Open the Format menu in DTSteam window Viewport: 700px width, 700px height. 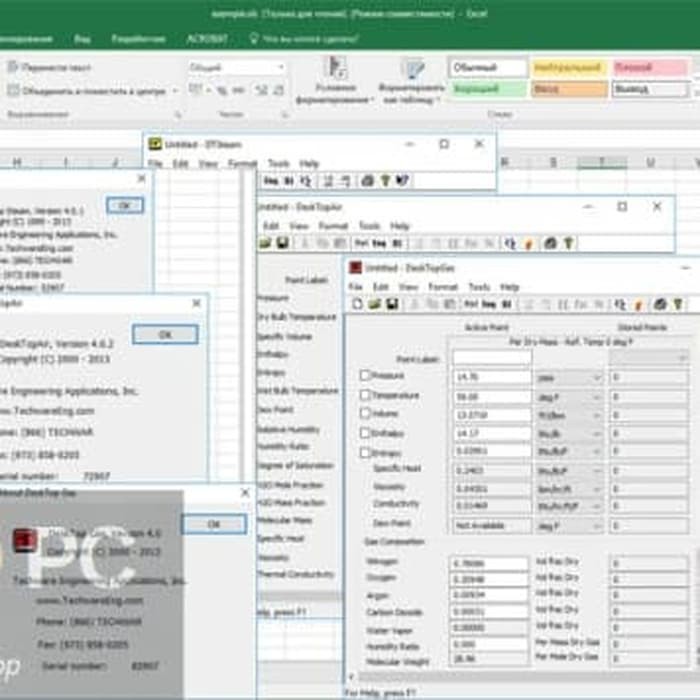(x=242, y=163)
